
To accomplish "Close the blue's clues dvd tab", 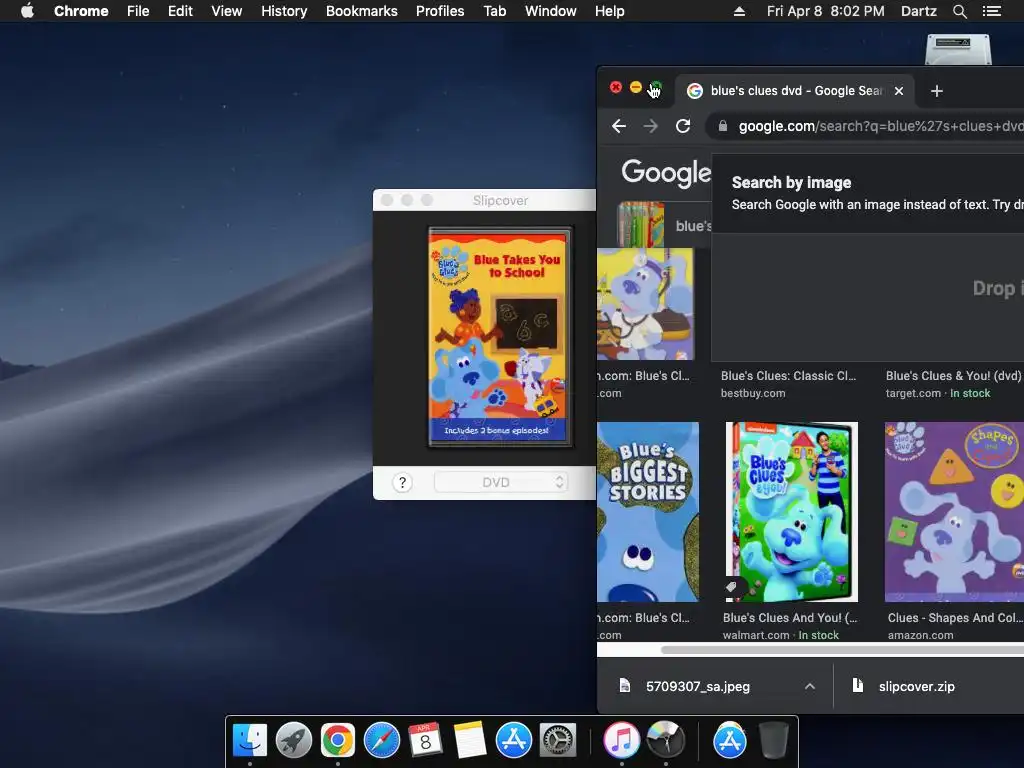I will coord(899,91).
